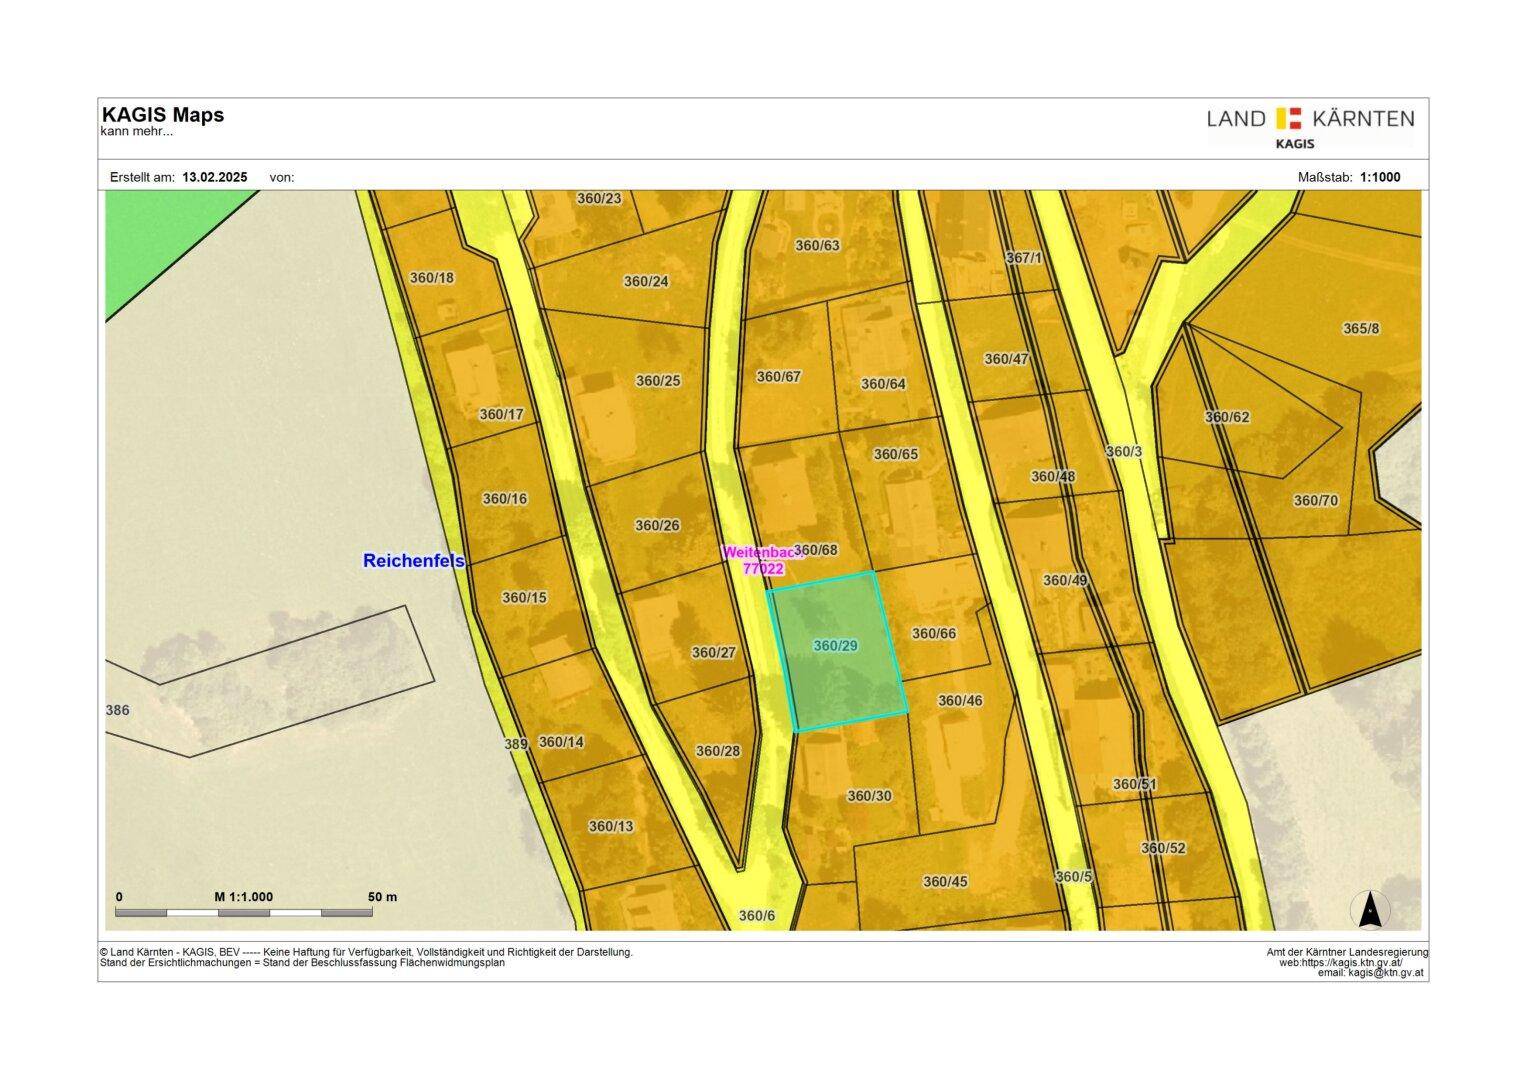Select parcel label 360/49
This screenshot has height=1080, width=1527.
coord(1065,580)
